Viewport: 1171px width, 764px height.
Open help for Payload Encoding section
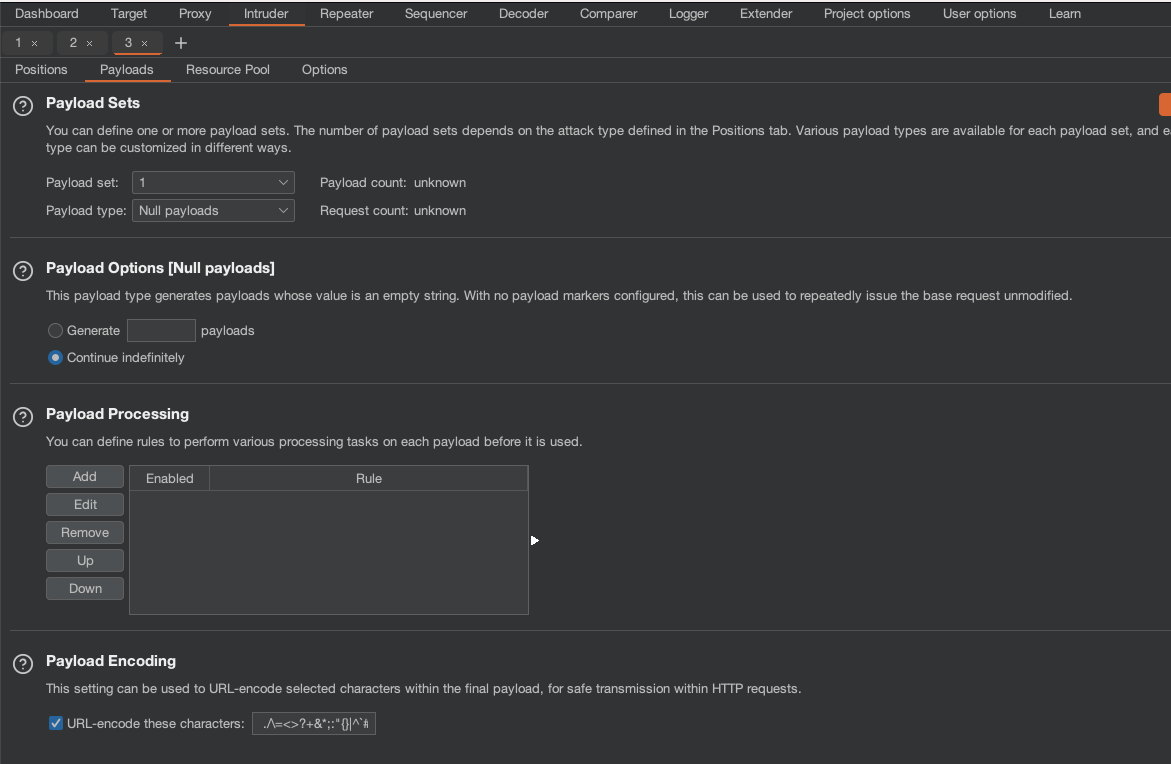[23, 664]
